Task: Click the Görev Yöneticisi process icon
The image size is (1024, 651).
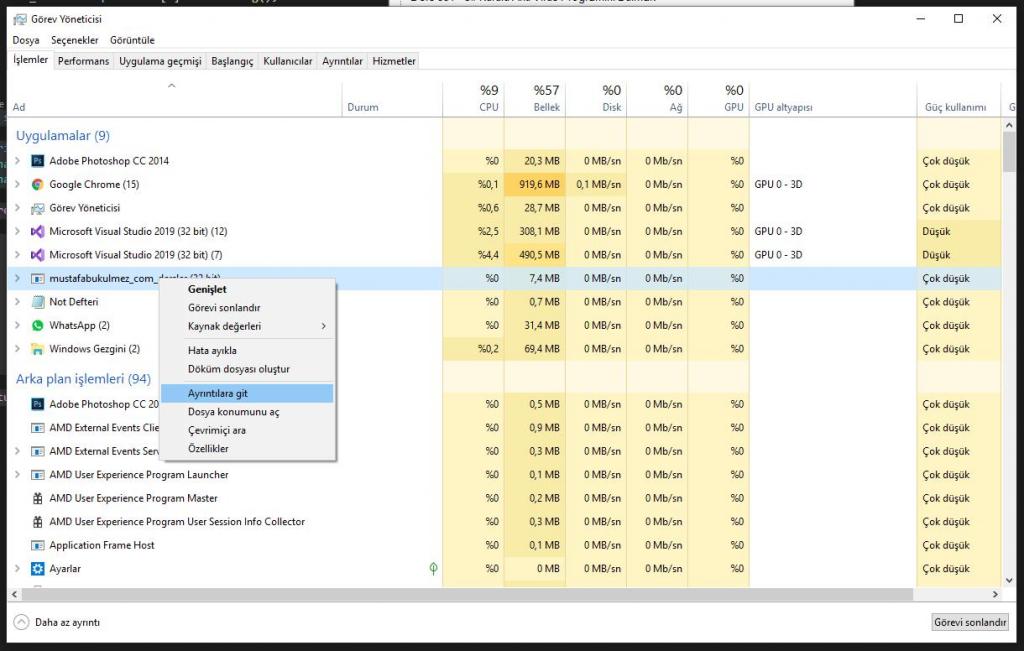Action: tap(38, 208)
